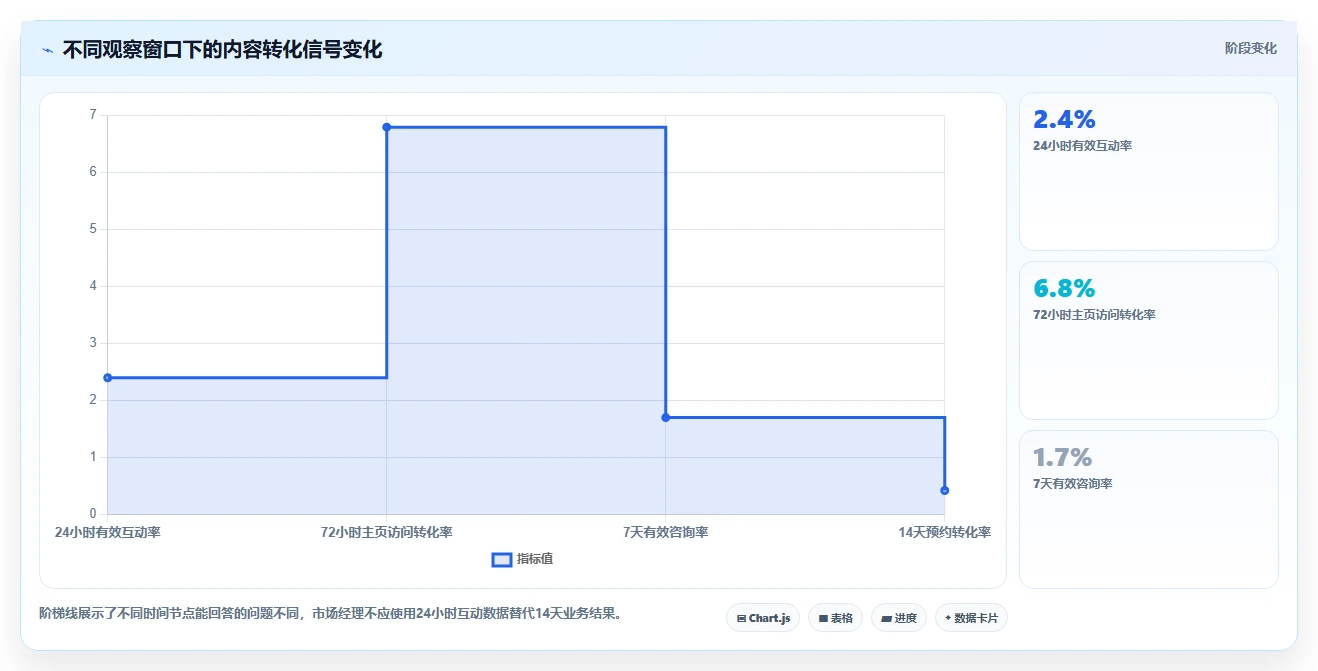Click the 72小时主页访问转化率 peak data point
1318x671 pixels.
click(x=387, y=127)
